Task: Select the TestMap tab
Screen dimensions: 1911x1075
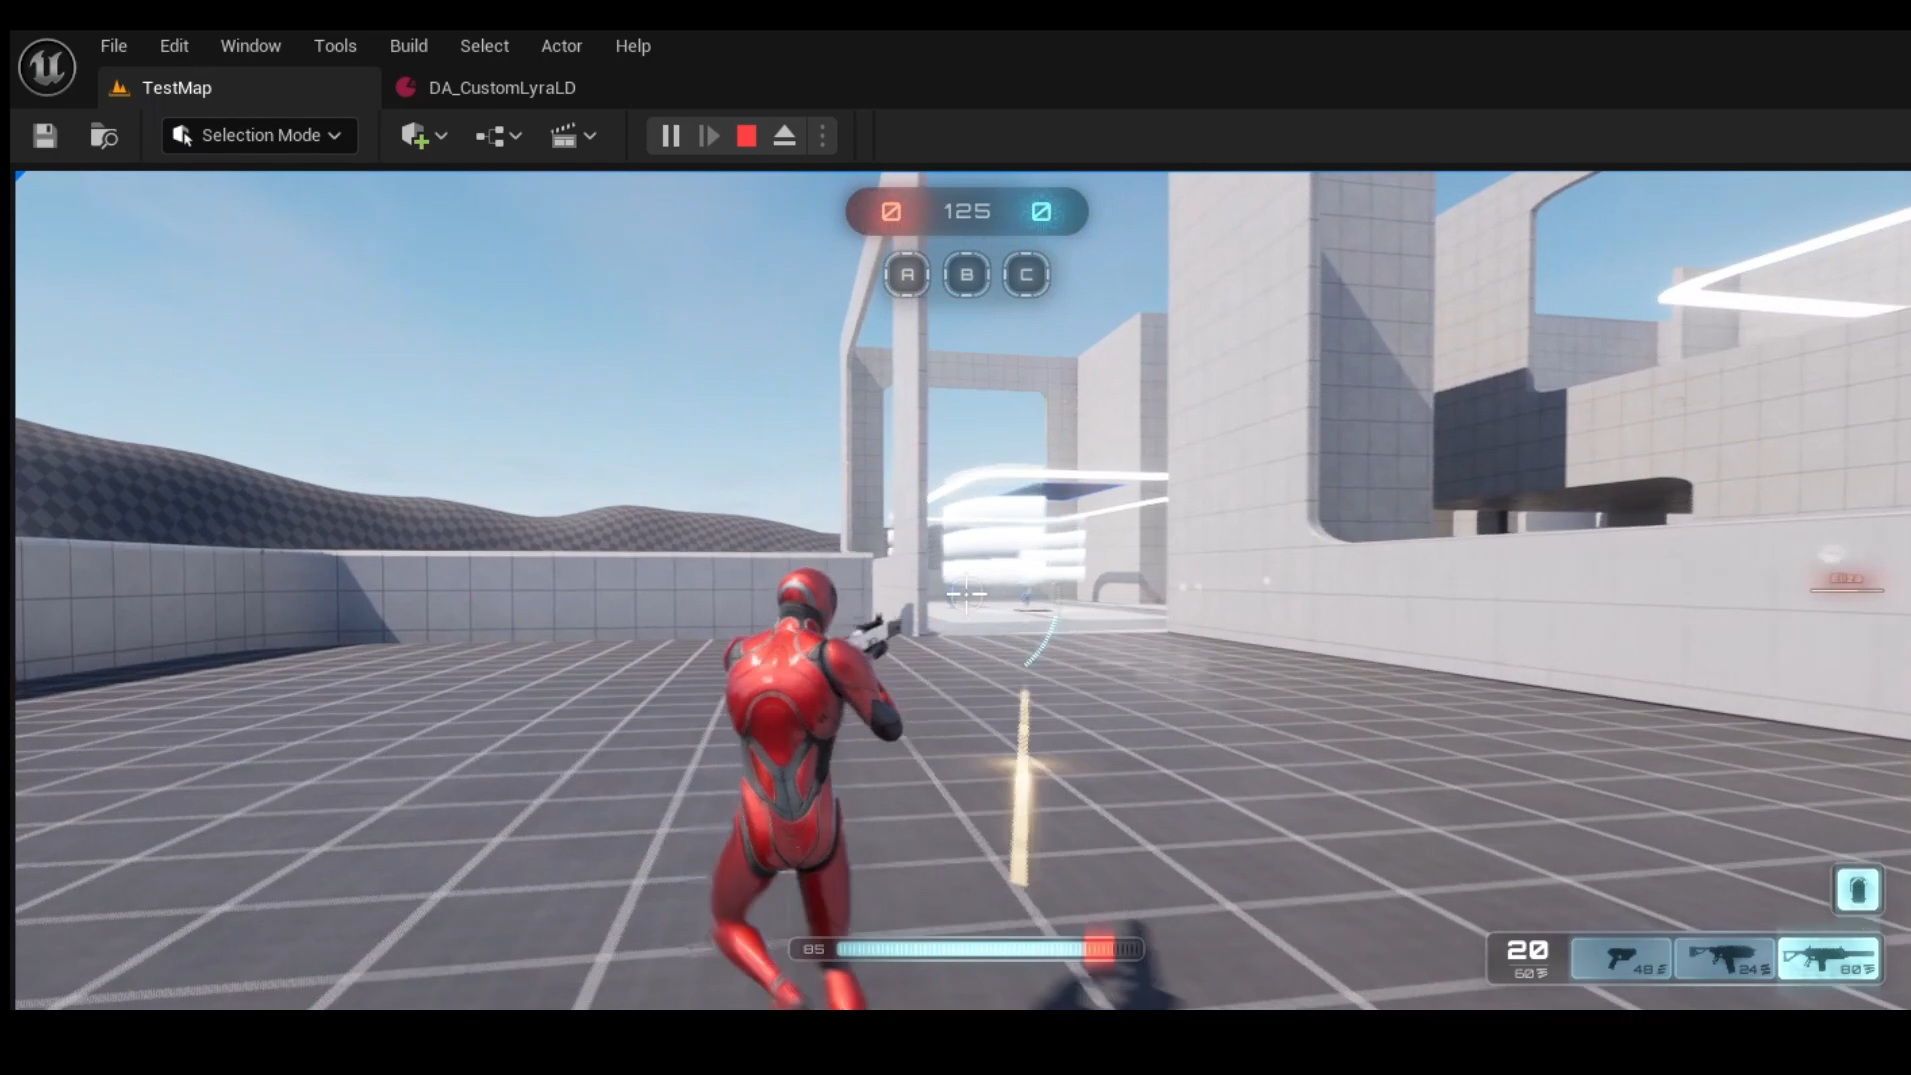Action: pyautogui.click(x=177, y=88)
